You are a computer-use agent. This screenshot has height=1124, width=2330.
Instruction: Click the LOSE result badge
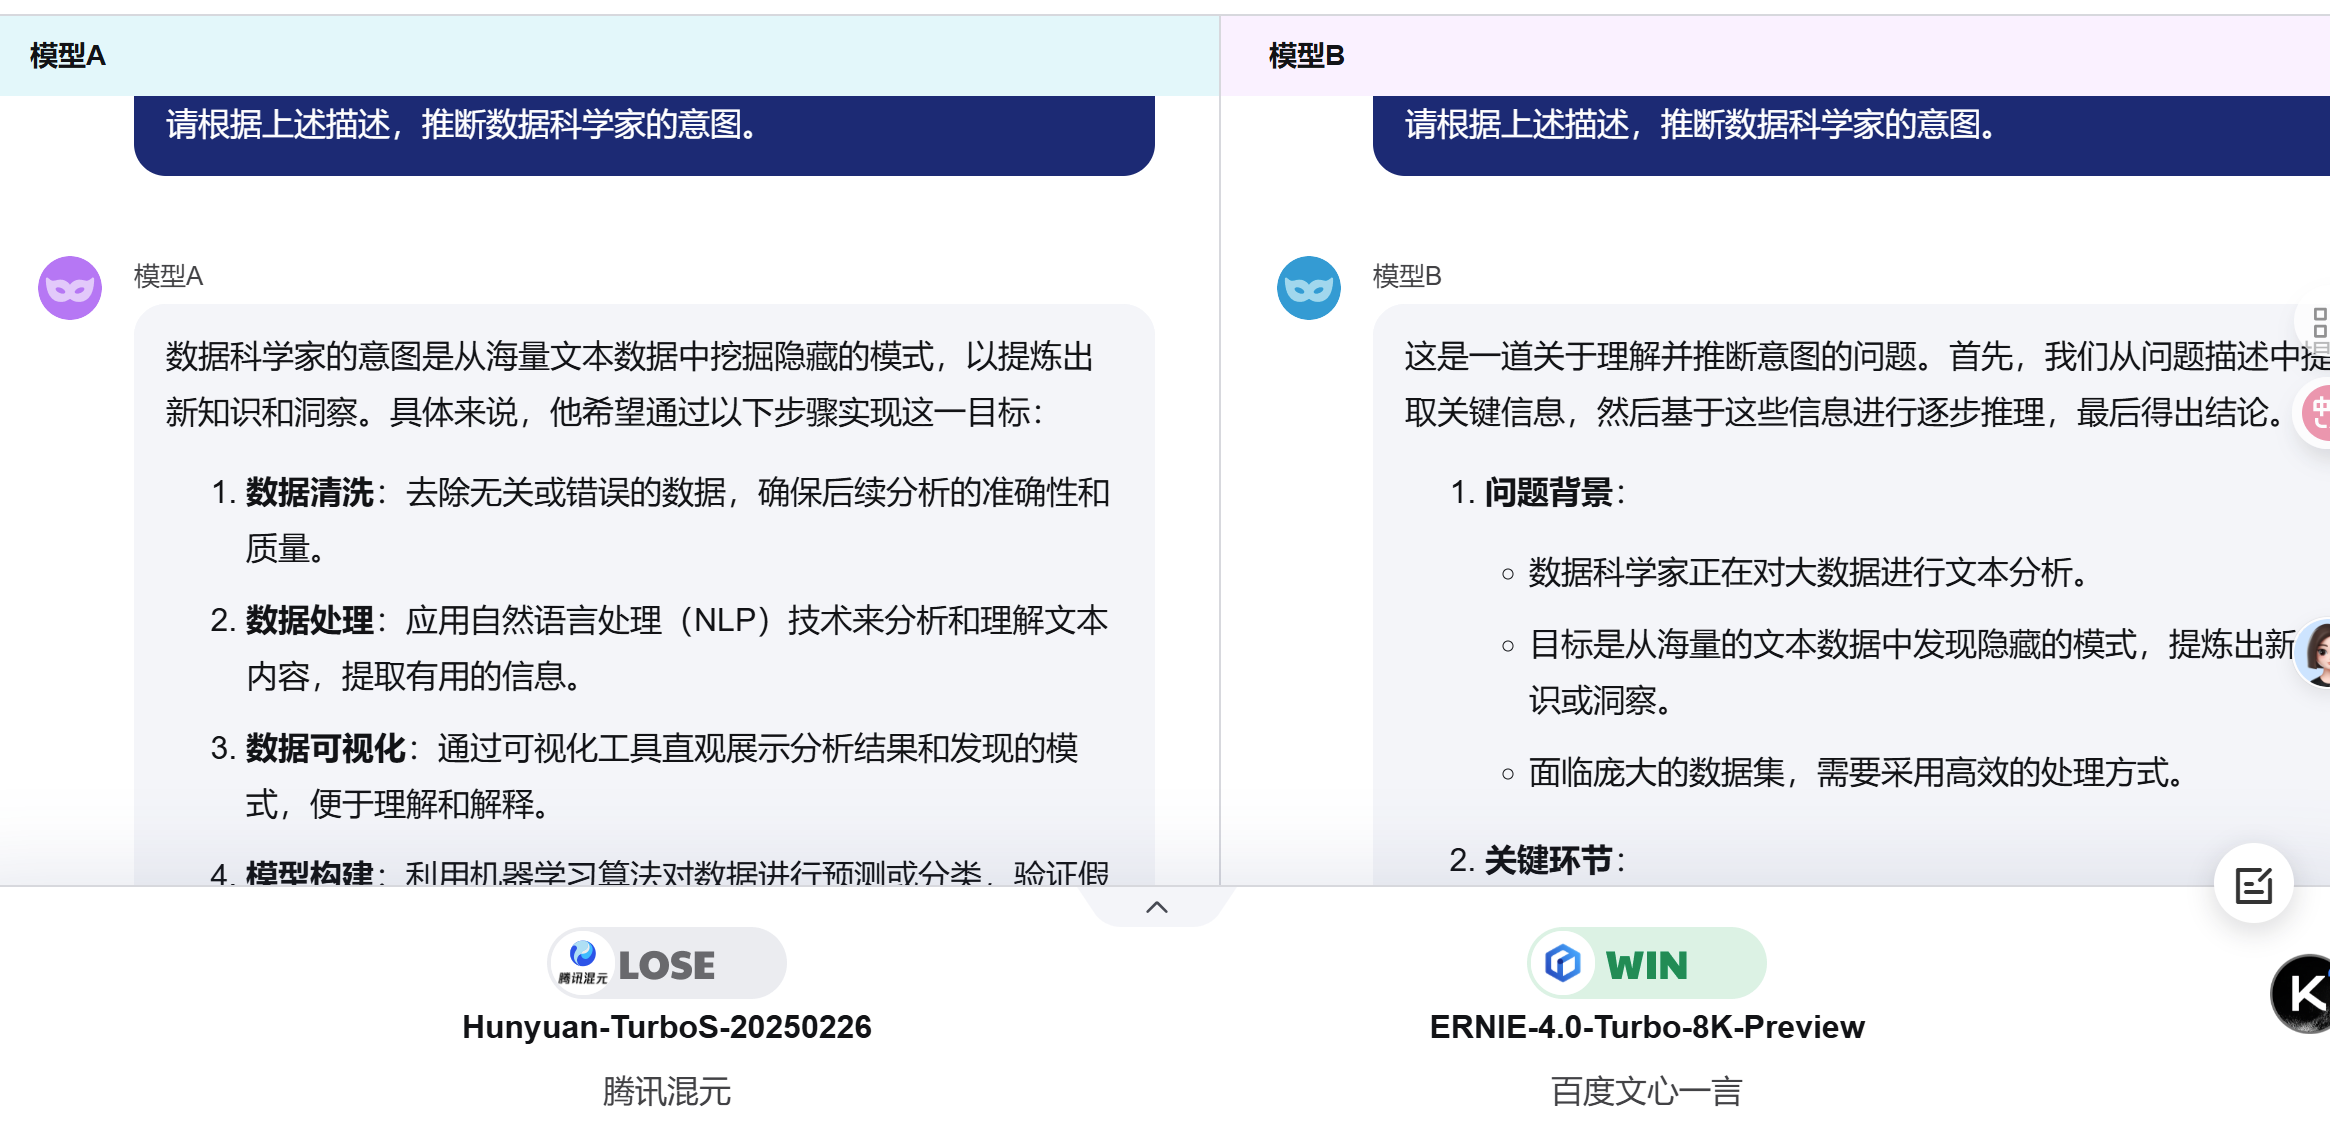pyautogui.click(x=667, y=963)
